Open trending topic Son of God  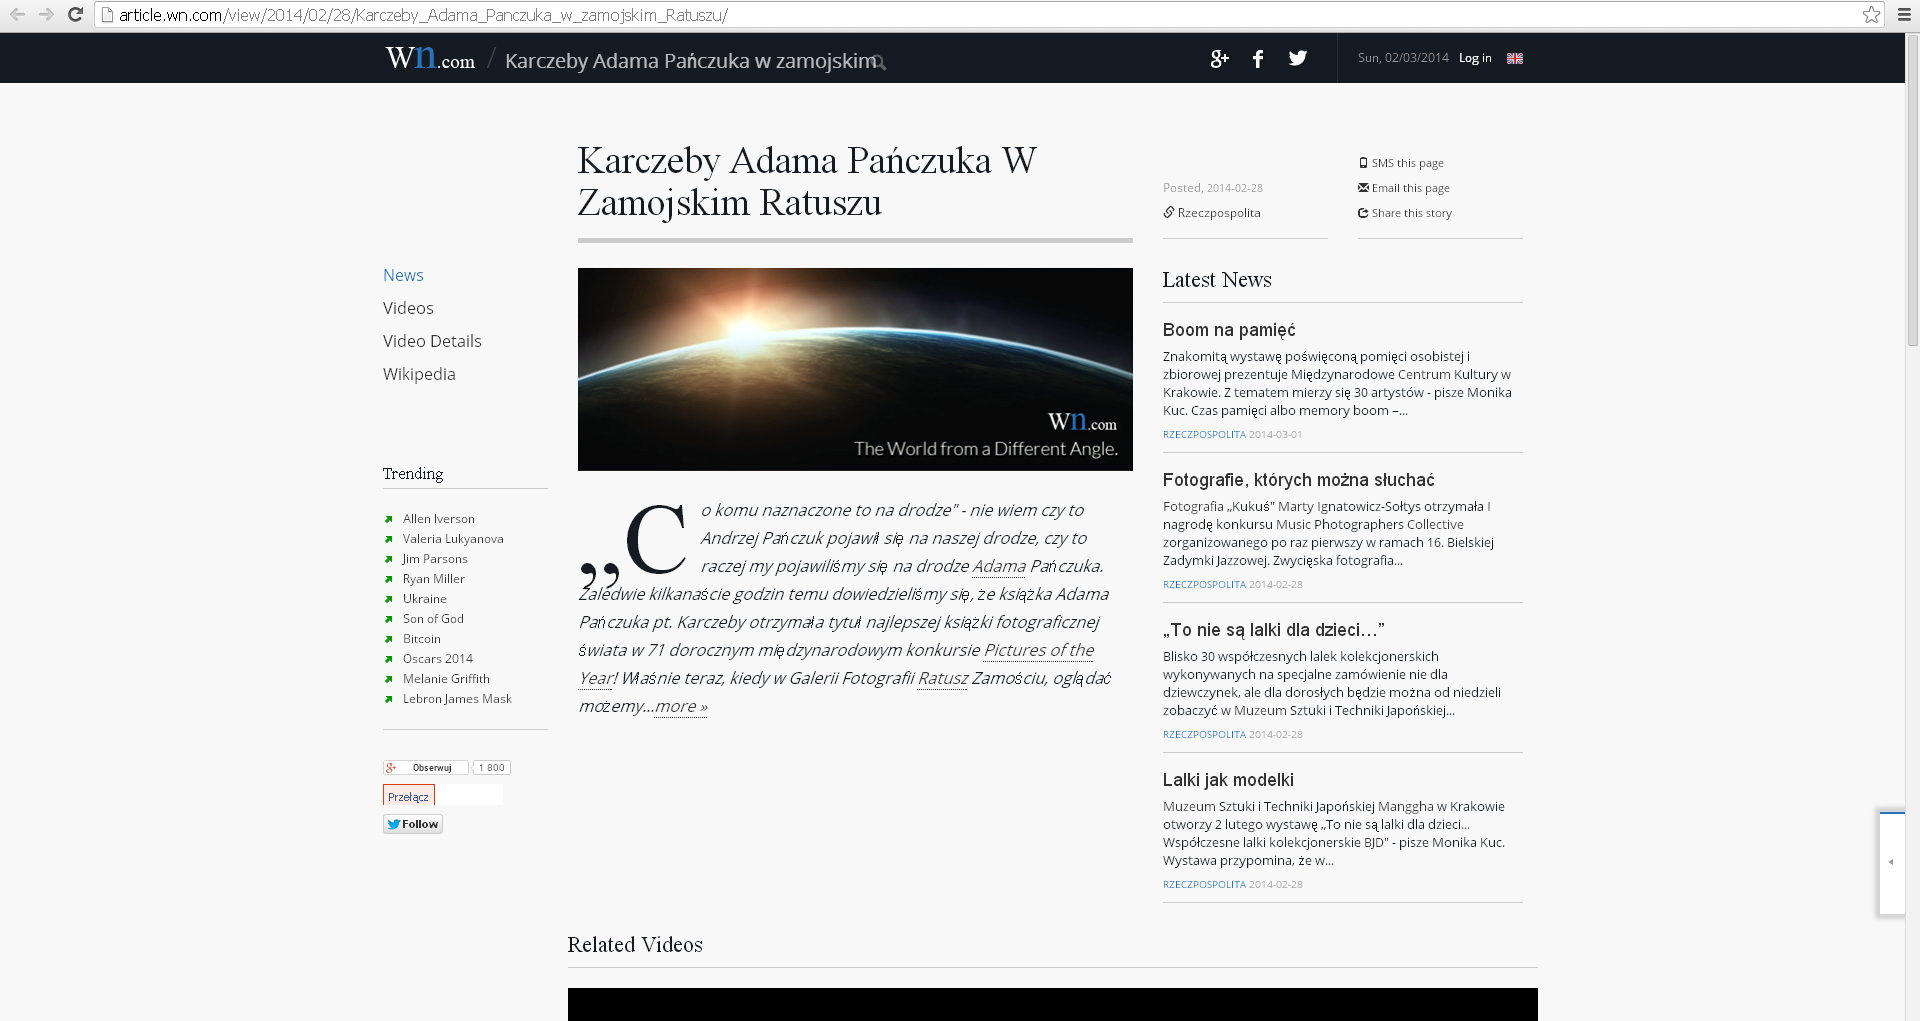(x=433, y=619)
